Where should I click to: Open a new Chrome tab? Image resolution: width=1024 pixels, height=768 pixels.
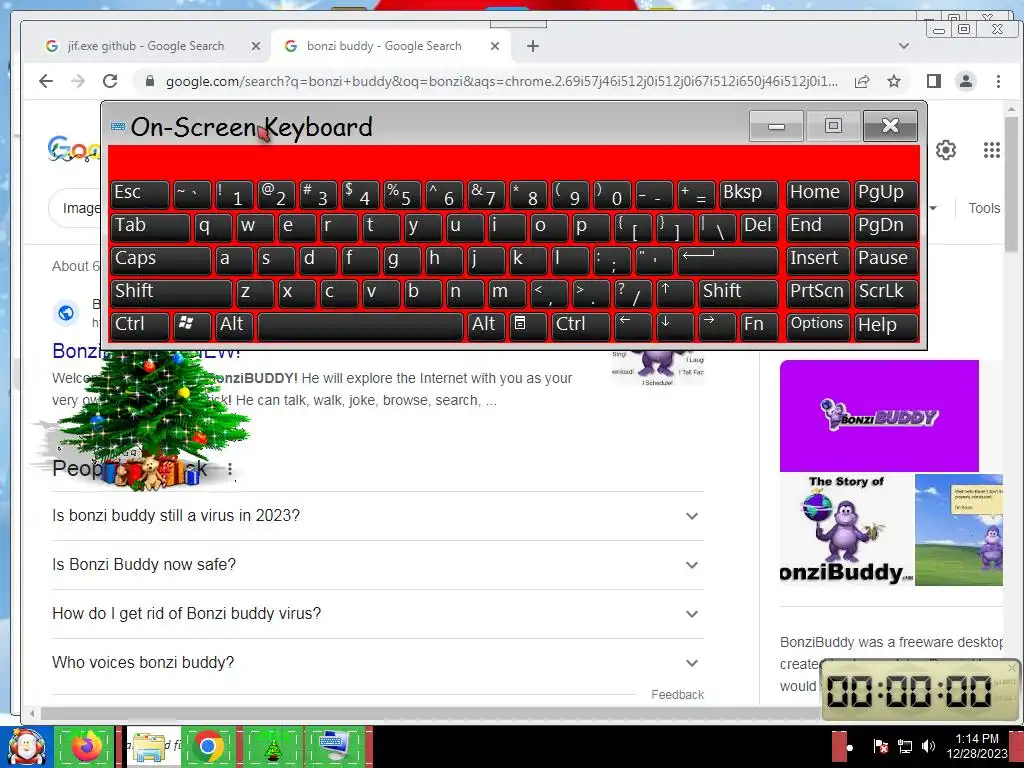(533, 46)
